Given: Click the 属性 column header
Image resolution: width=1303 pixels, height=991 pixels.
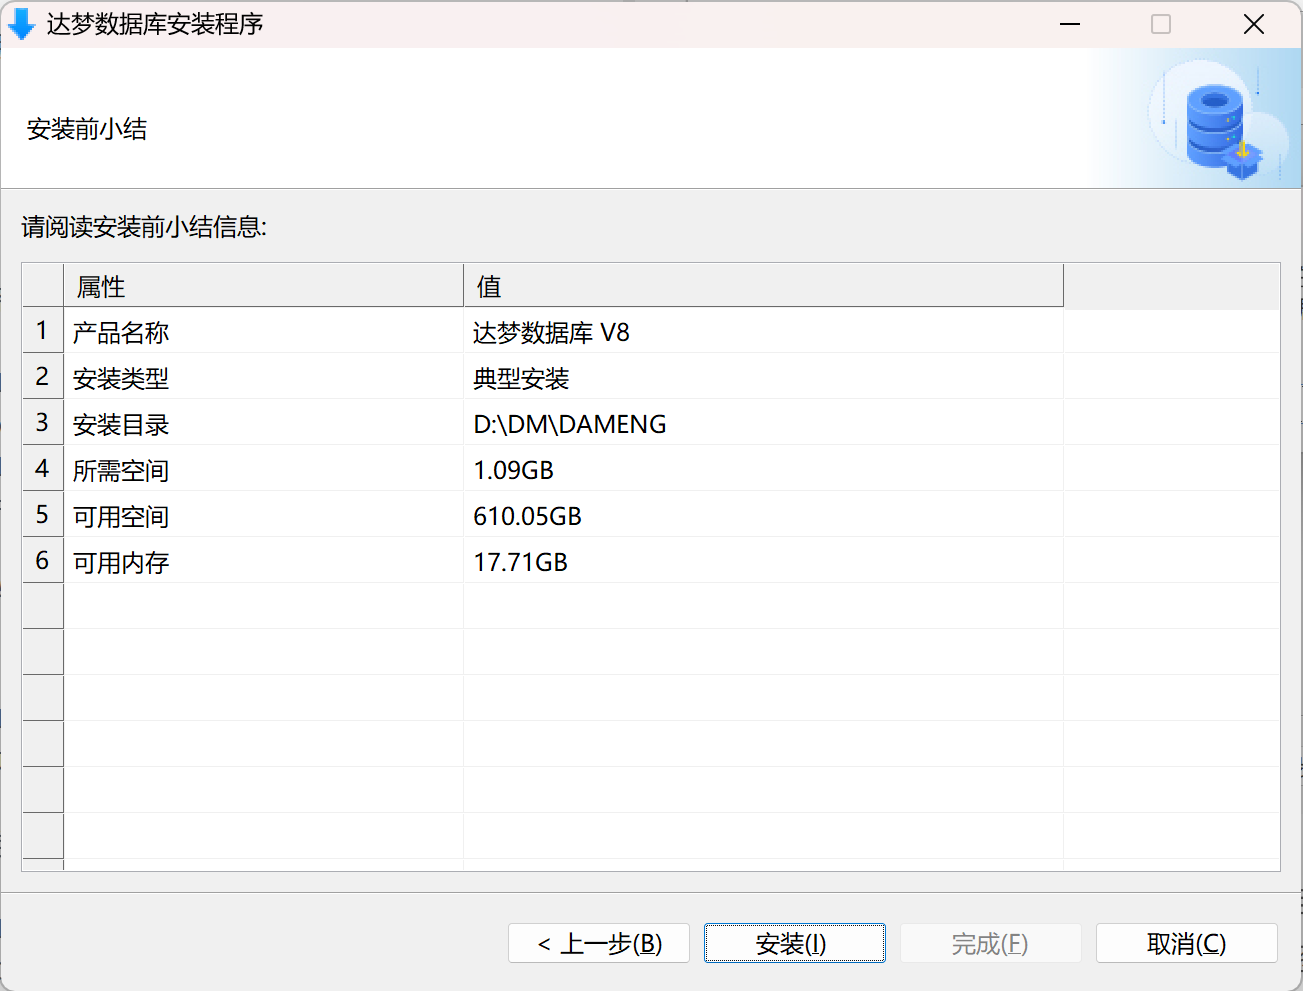Looking at the screenshot, I should pyautogui.click(x=264, y=286).
